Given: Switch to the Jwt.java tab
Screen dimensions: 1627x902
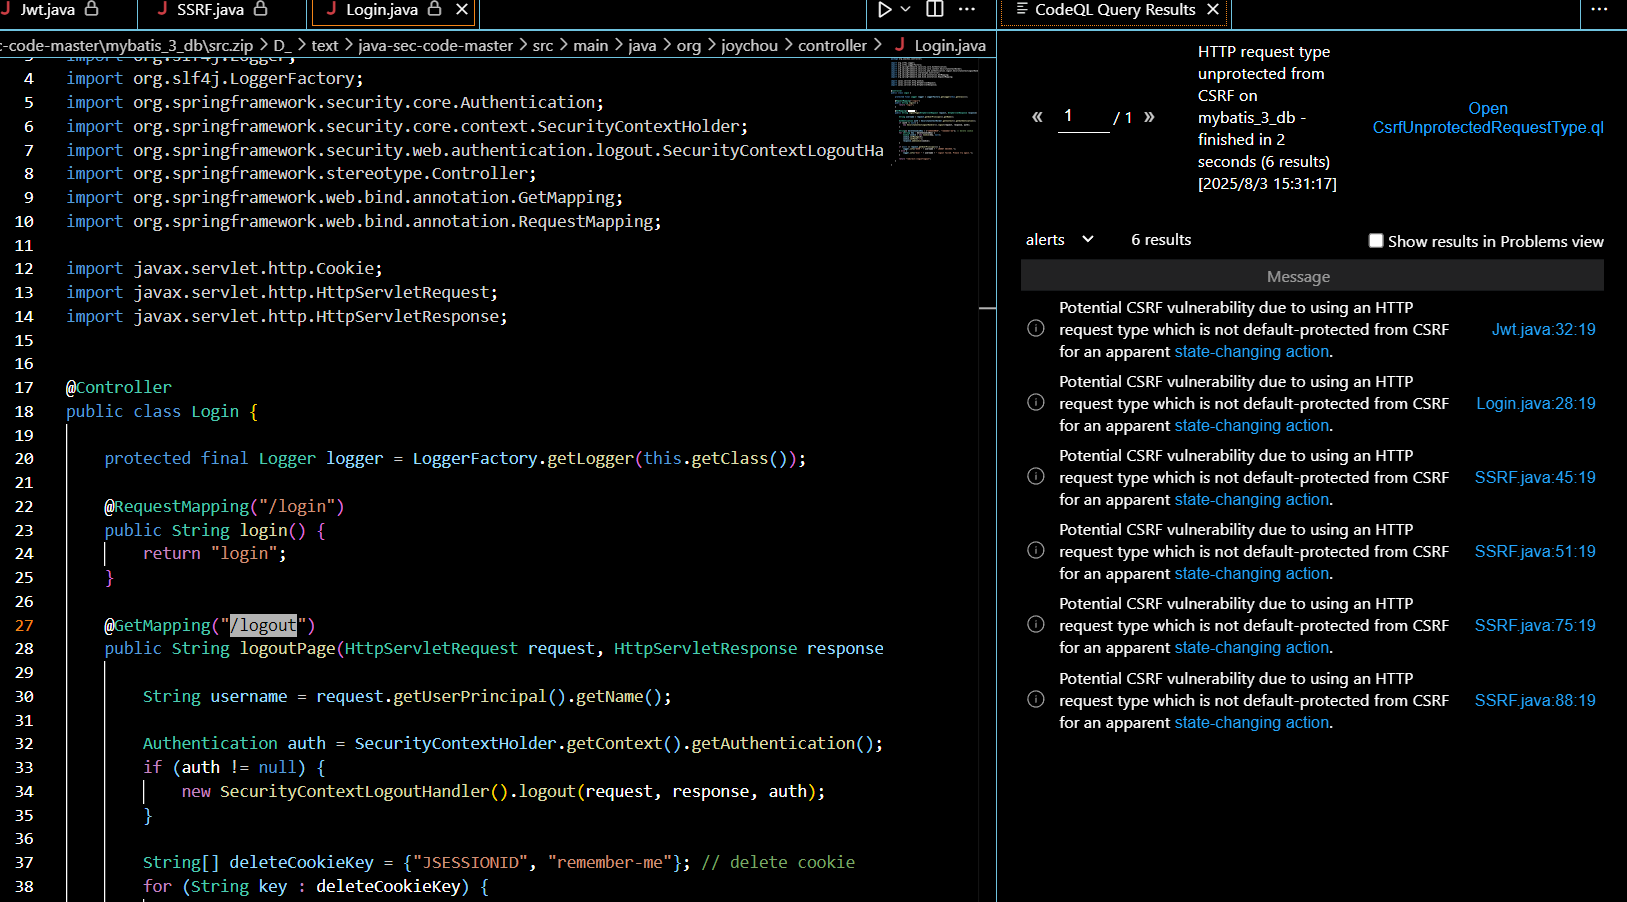Looking at the screenshot, I should tap(48, 10).
